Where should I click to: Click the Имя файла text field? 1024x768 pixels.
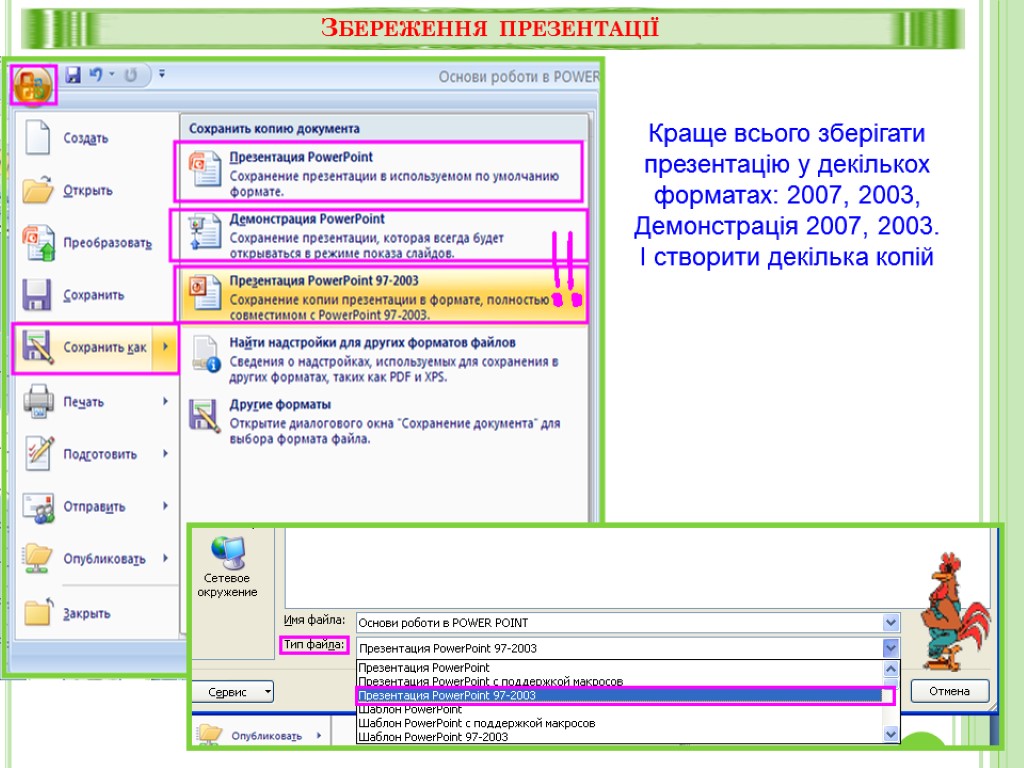click(x=619, y=622)
